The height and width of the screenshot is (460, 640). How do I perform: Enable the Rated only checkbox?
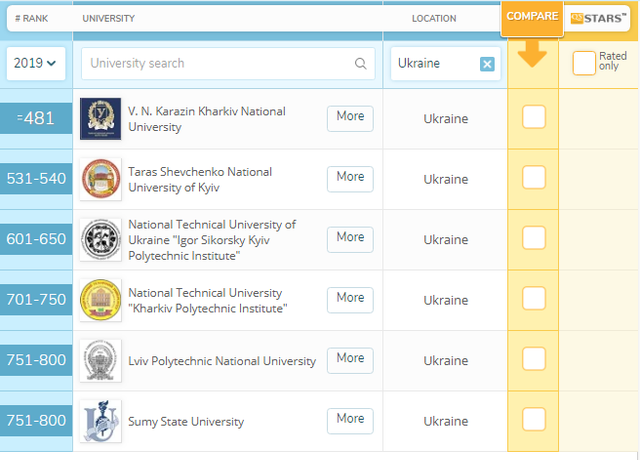click(x=584, y=63)
